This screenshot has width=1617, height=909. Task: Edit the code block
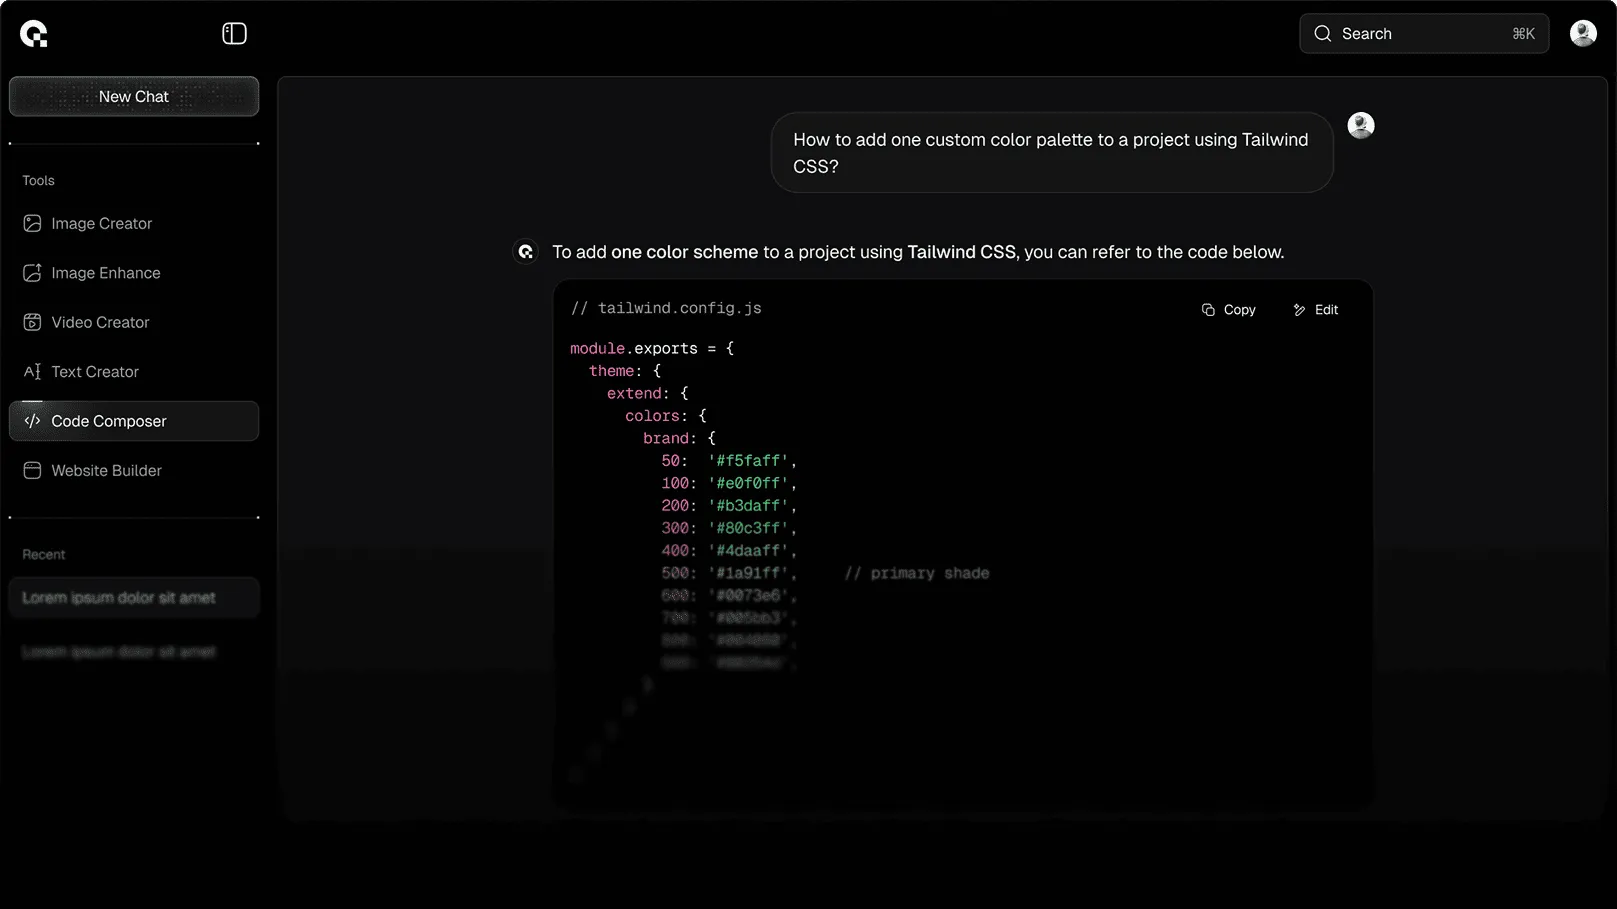tap(1315, 309)
